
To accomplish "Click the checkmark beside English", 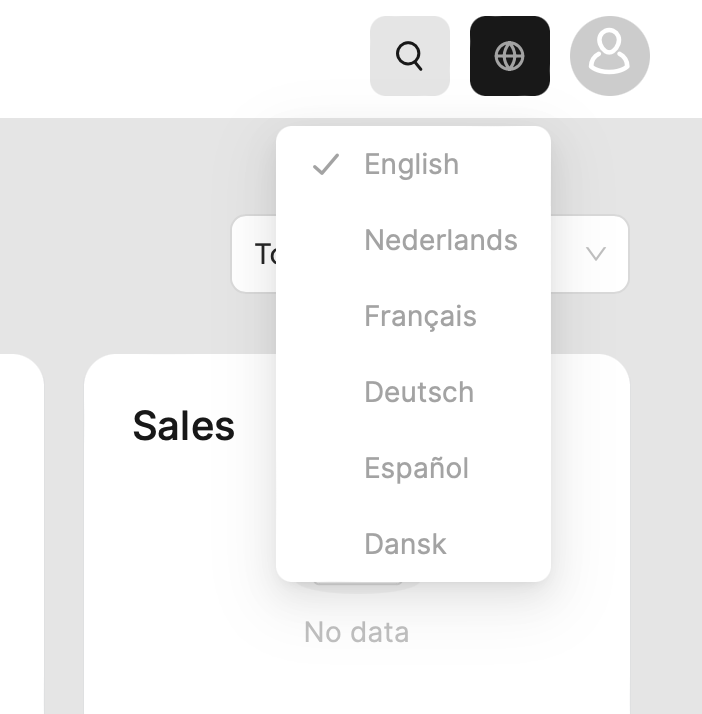I will (326, 165).
